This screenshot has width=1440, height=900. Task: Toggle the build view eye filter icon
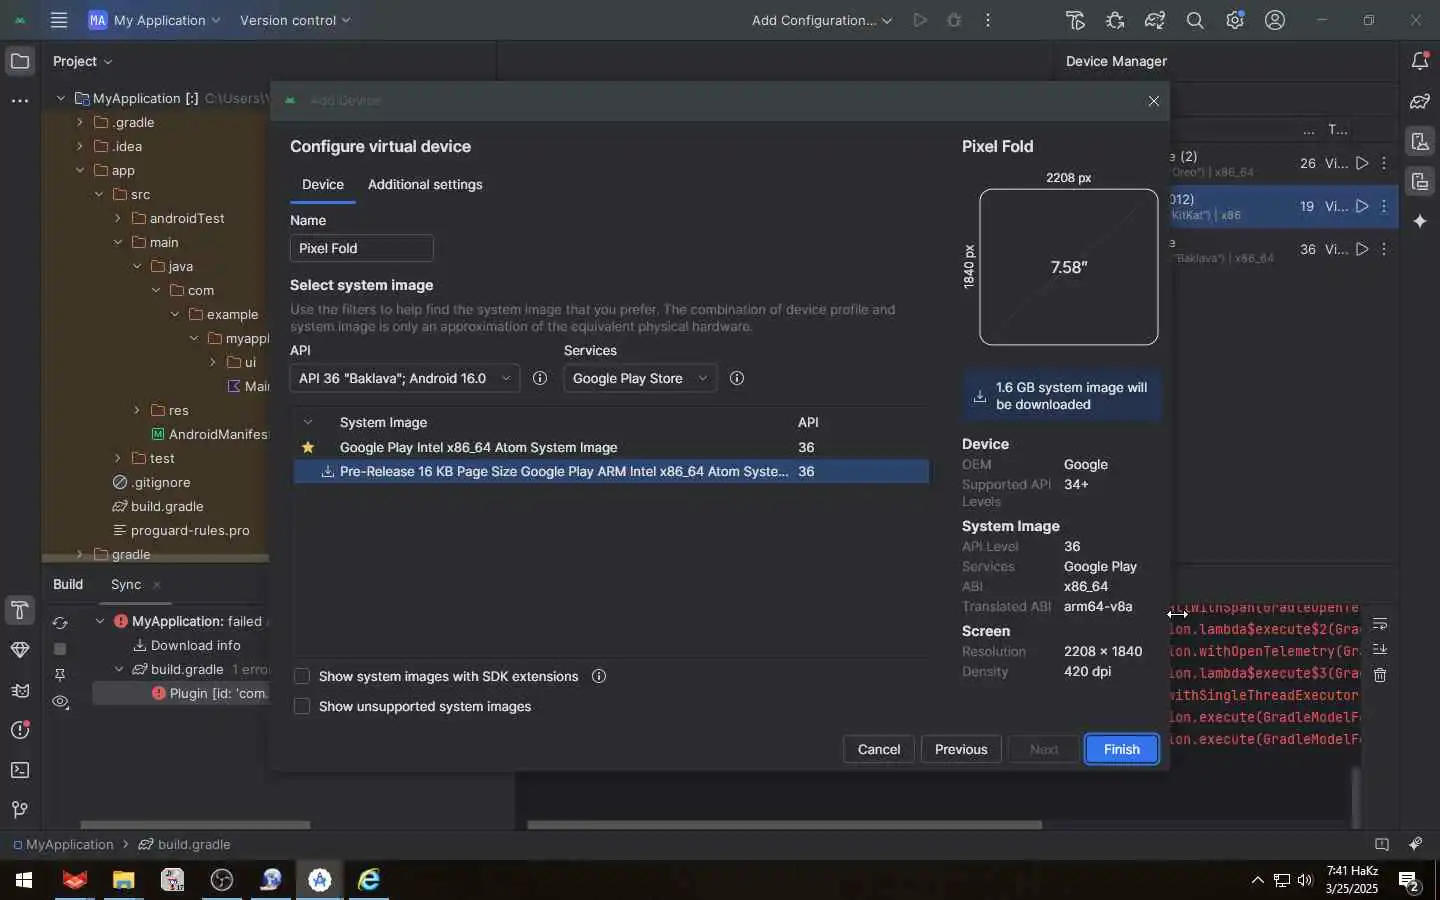pos(60,702)
